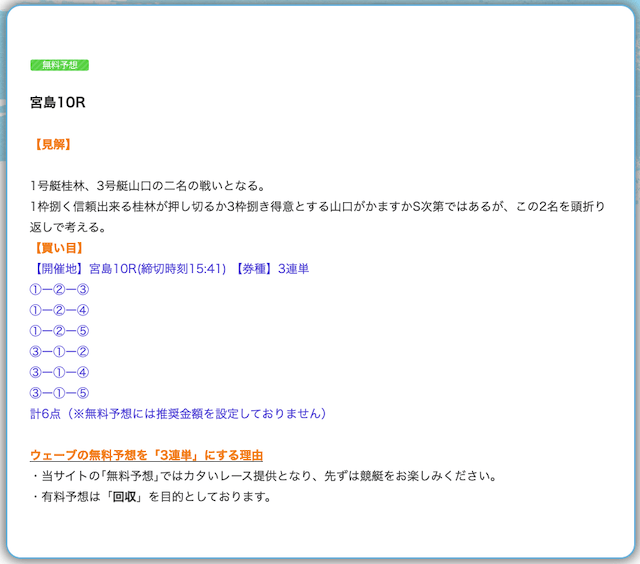Select the ①ー②ー③ bet combination
The width and height of the screenshot is (640, 564).
59,289
